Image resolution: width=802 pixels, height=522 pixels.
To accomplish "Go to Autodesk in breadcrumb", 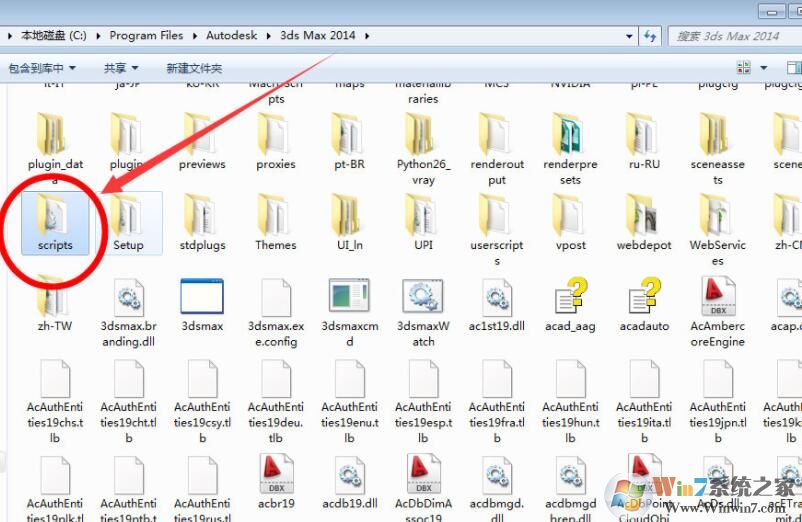I will point(232,35).
